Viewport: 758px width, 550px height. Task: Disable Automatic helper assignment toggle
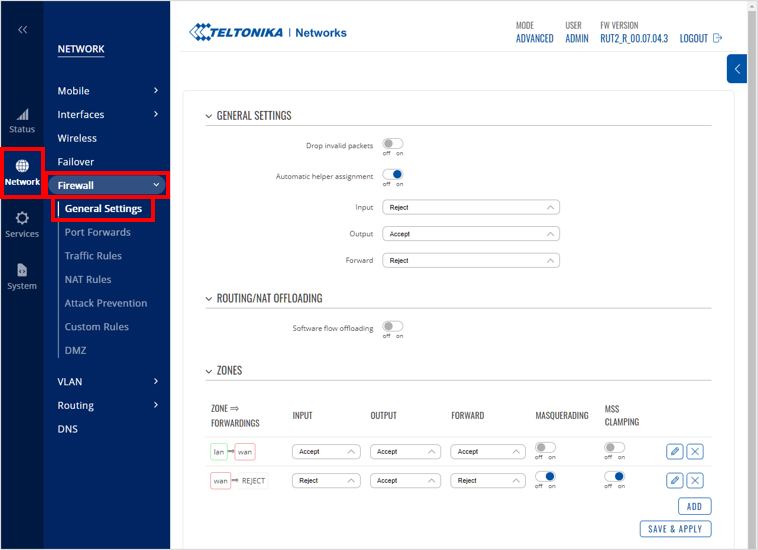click(393, 175)
